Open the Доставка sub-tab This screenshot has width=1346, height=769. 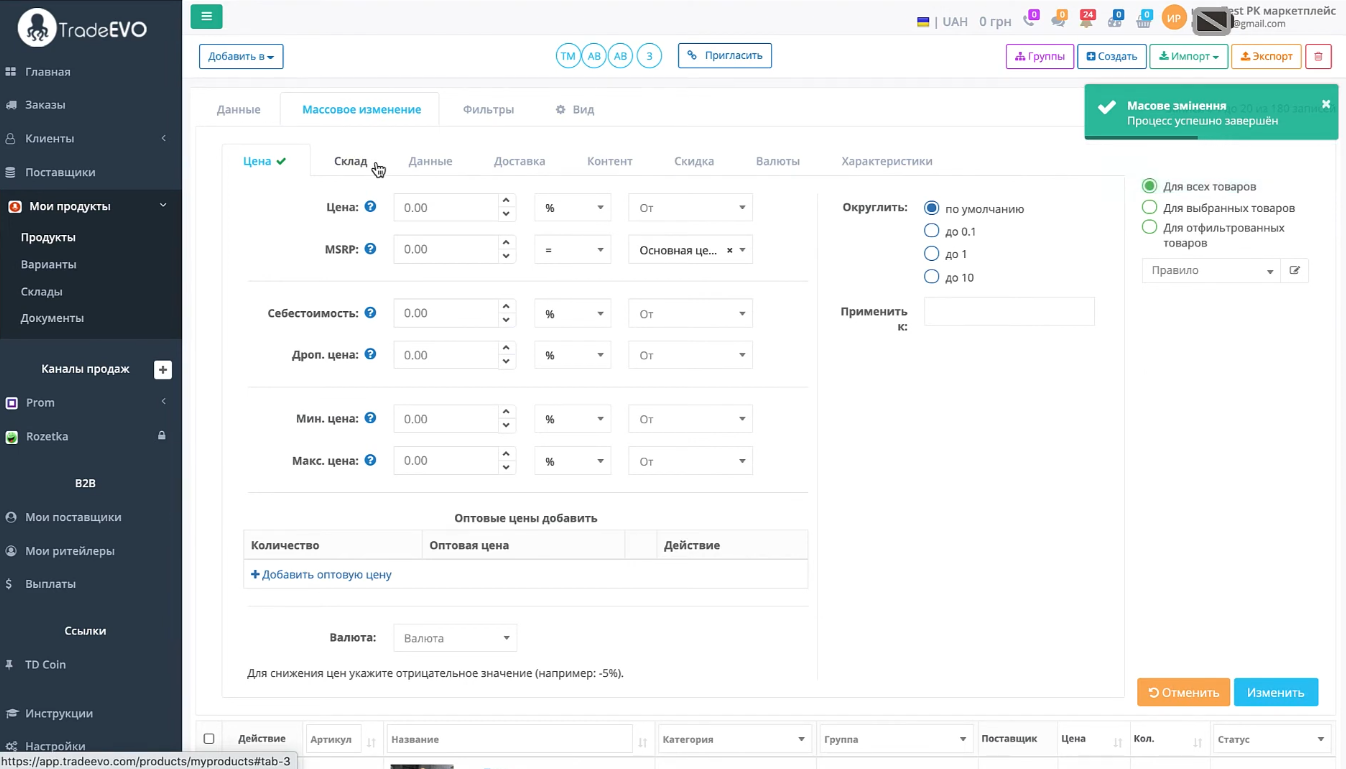coord(519,161)
